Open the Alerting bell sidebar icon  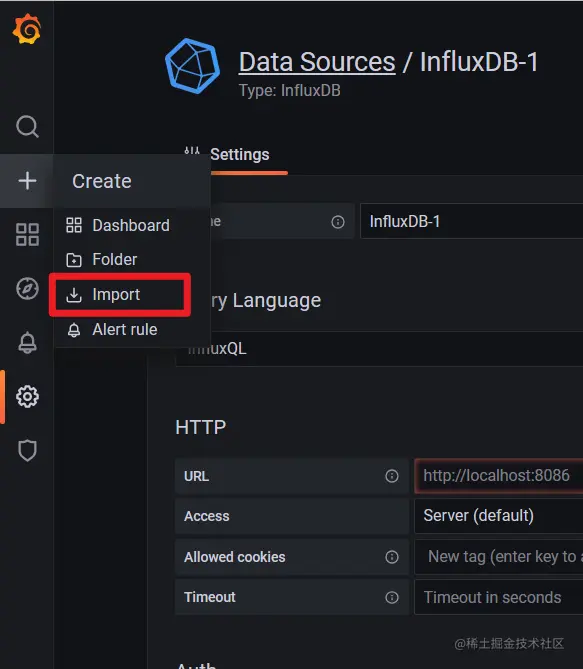click(27, 343)
